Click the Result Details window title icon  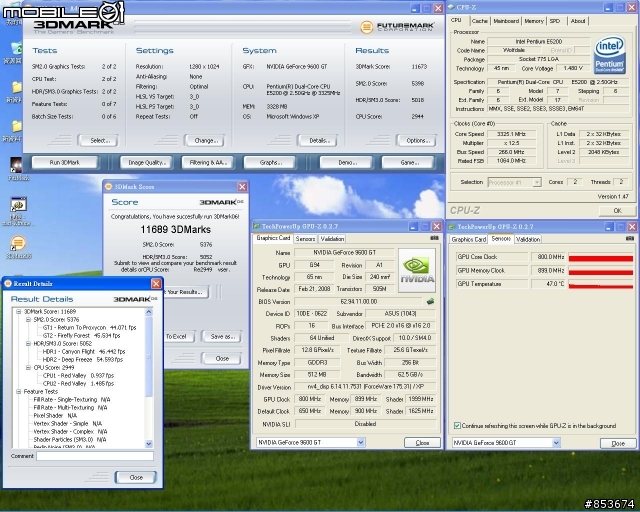pyautogui.click(x=8, y=283)
